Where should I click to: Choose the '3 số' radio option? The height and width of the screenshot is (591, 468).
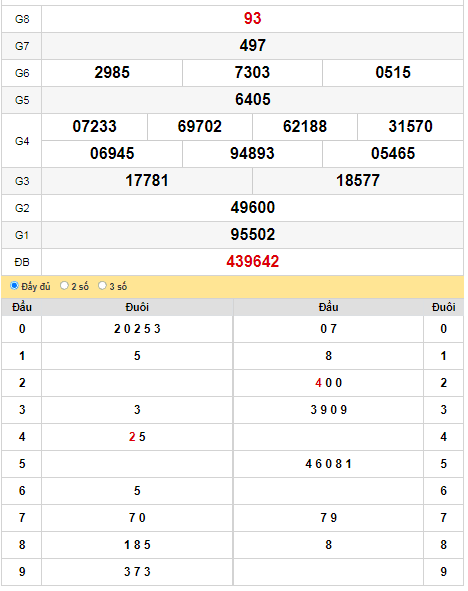pos(102,286)
